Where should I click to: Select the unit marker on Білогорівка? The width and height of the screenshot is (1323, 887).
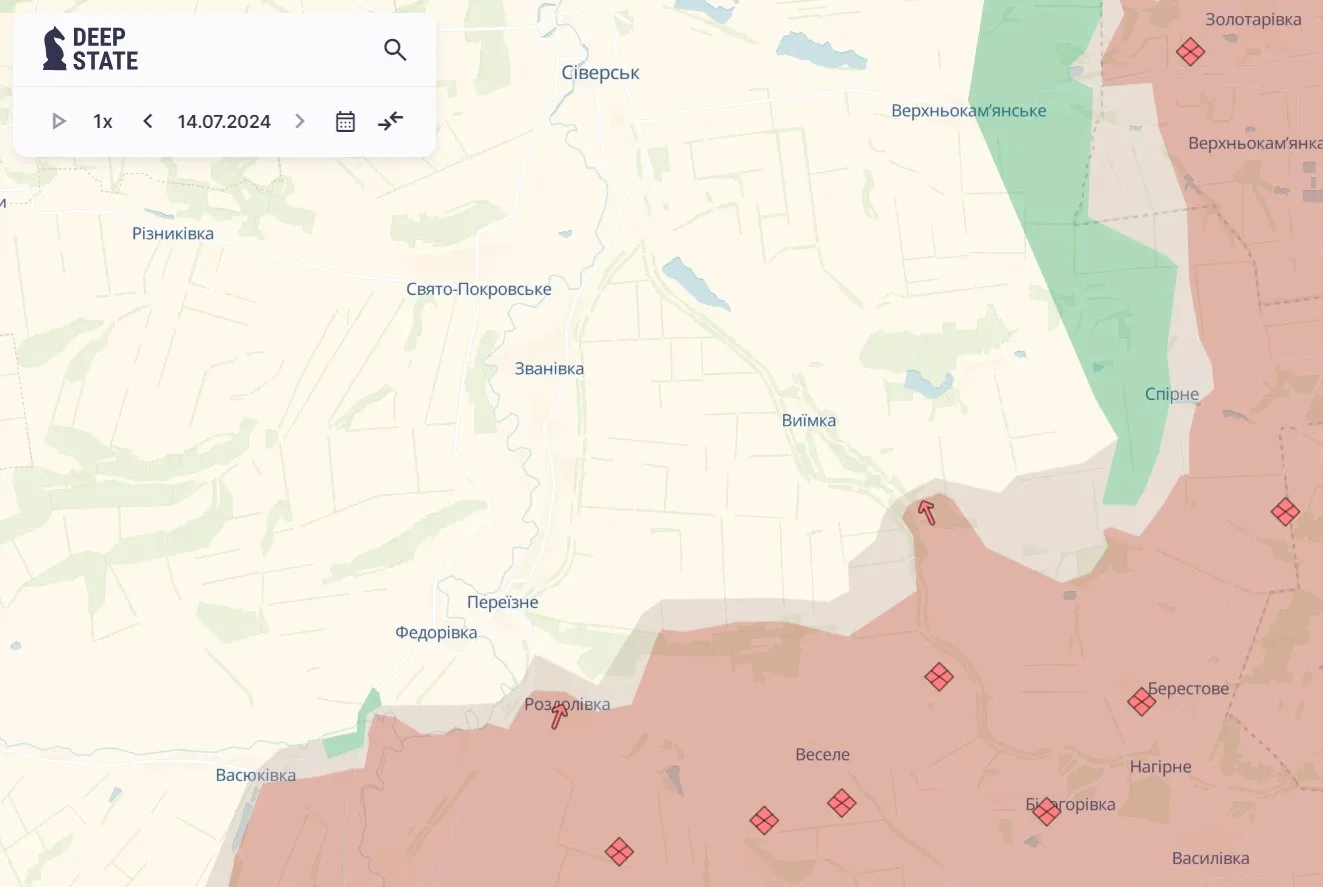pos(1046,811)
